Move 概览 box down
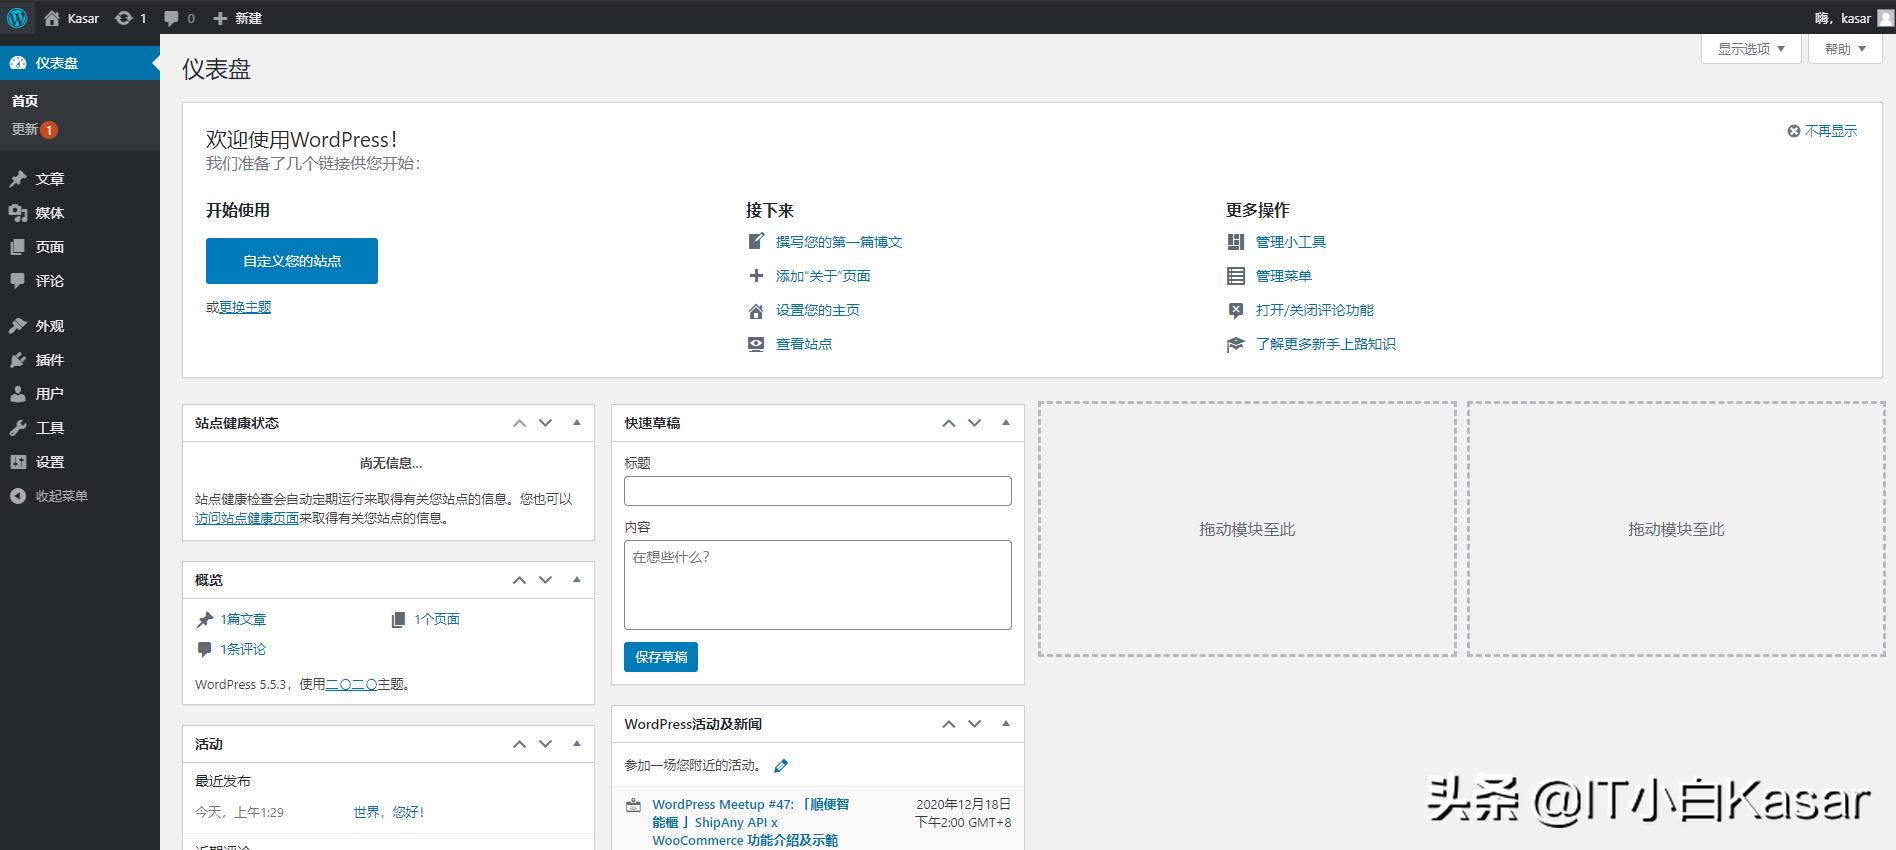 545,580
